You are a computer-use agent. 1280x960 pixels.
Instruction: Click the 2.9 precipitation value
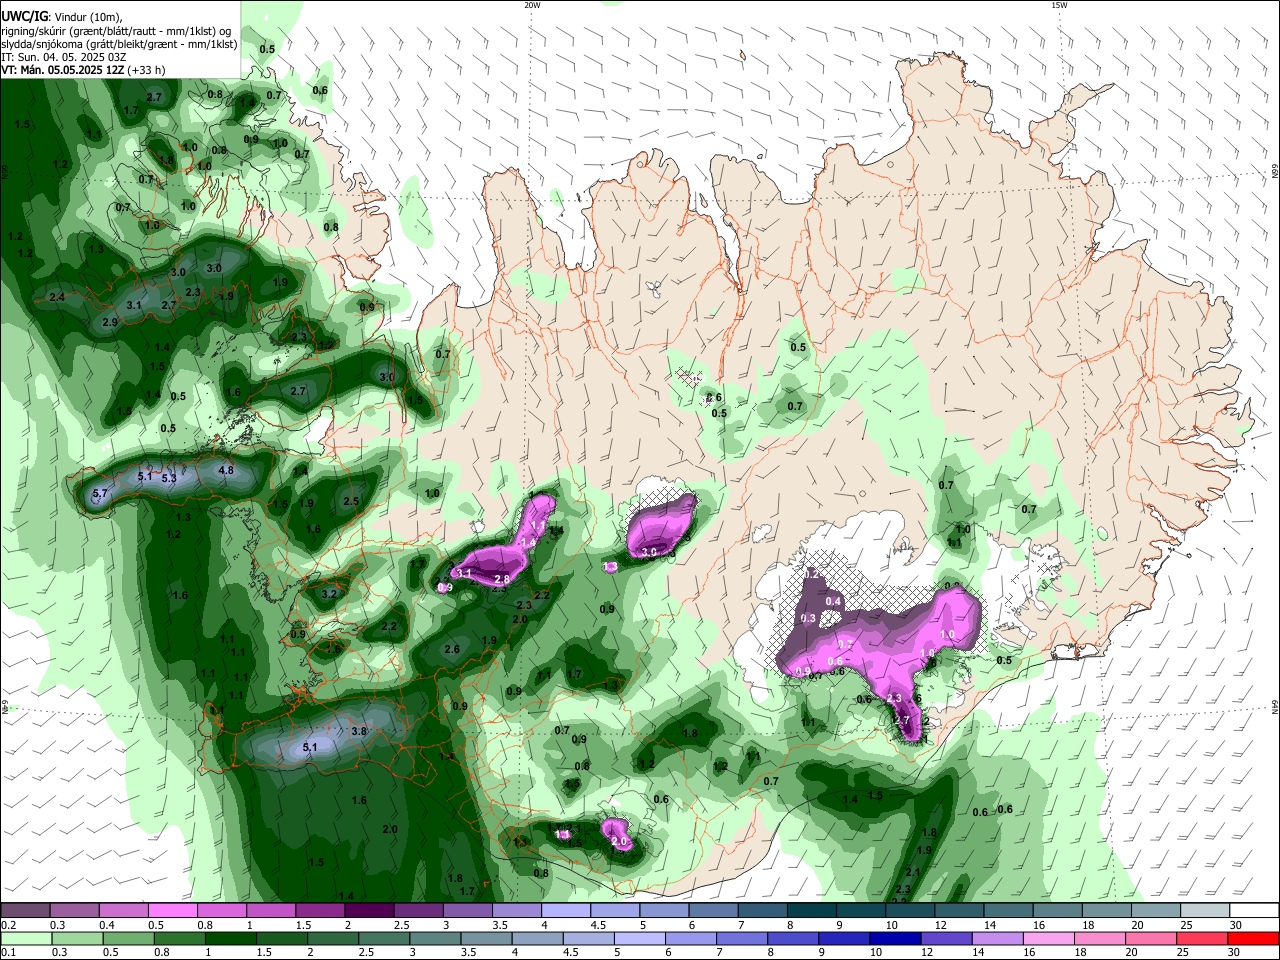[x=110, y=322]
